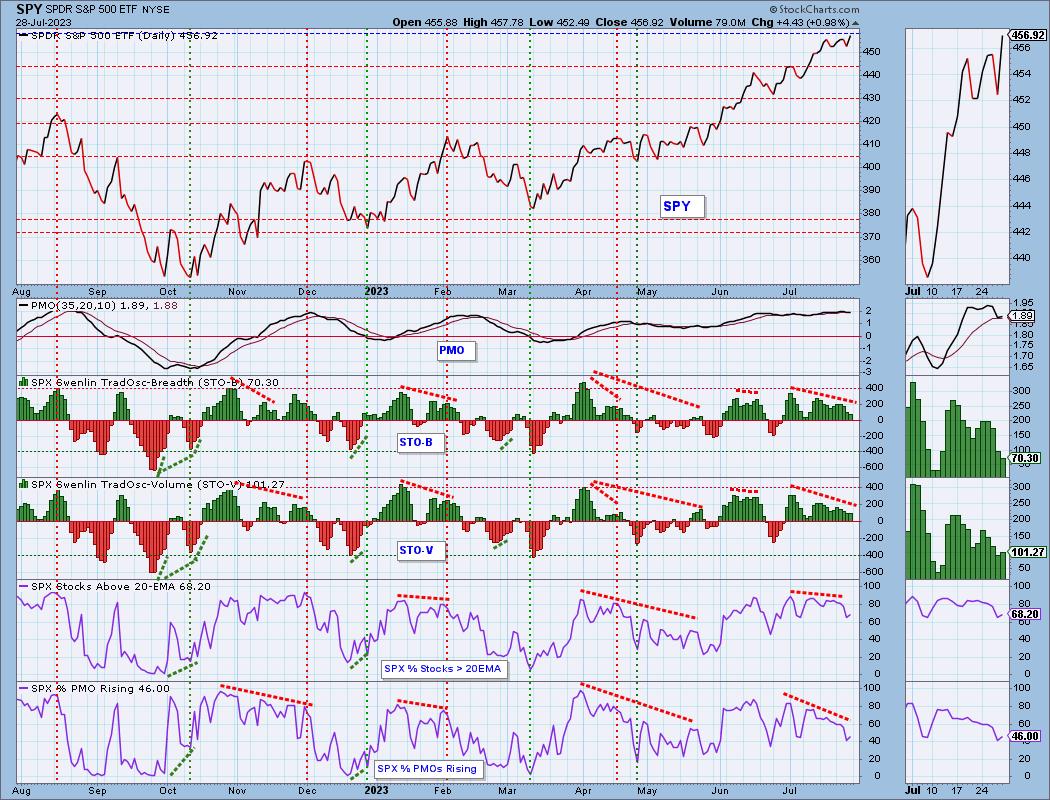Click the SPDR S&P 500 ETF (Daily) legend
Image resolution: width=1050 pixels, height=800 pixels.
click(x=119, y=35)
